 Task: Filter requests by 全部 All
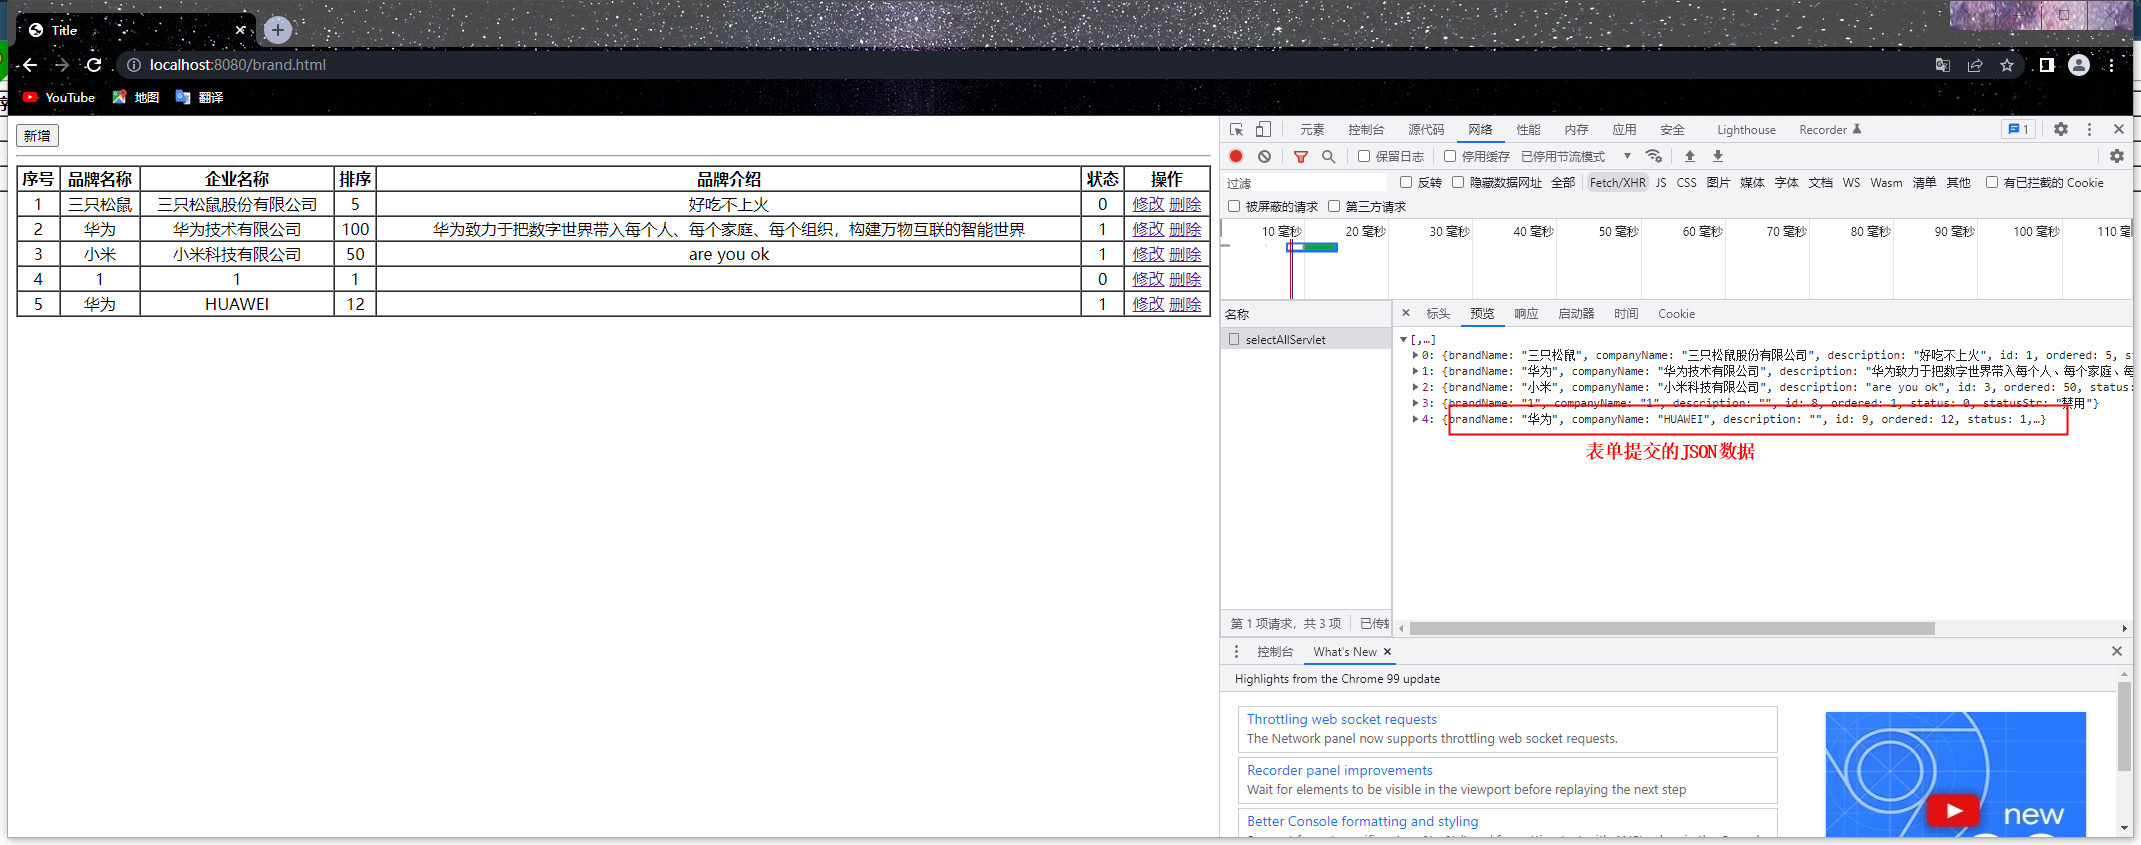pos(1563,182)
